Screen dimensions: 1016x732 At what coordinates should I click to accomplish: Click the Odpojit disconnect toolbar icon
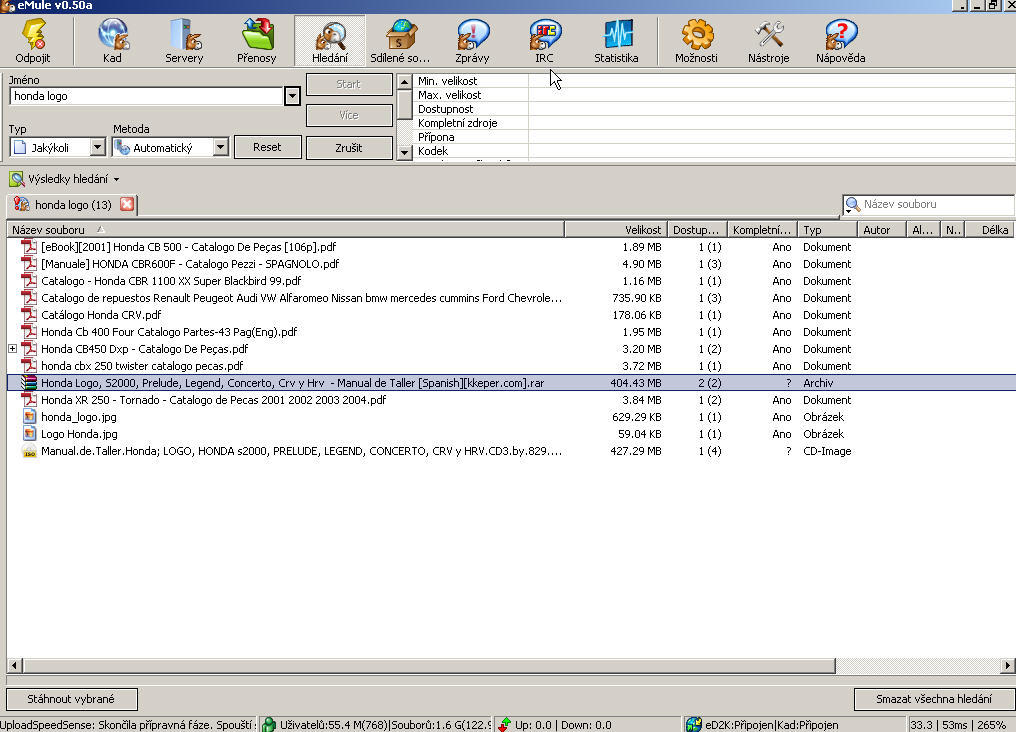click(33, 41)
